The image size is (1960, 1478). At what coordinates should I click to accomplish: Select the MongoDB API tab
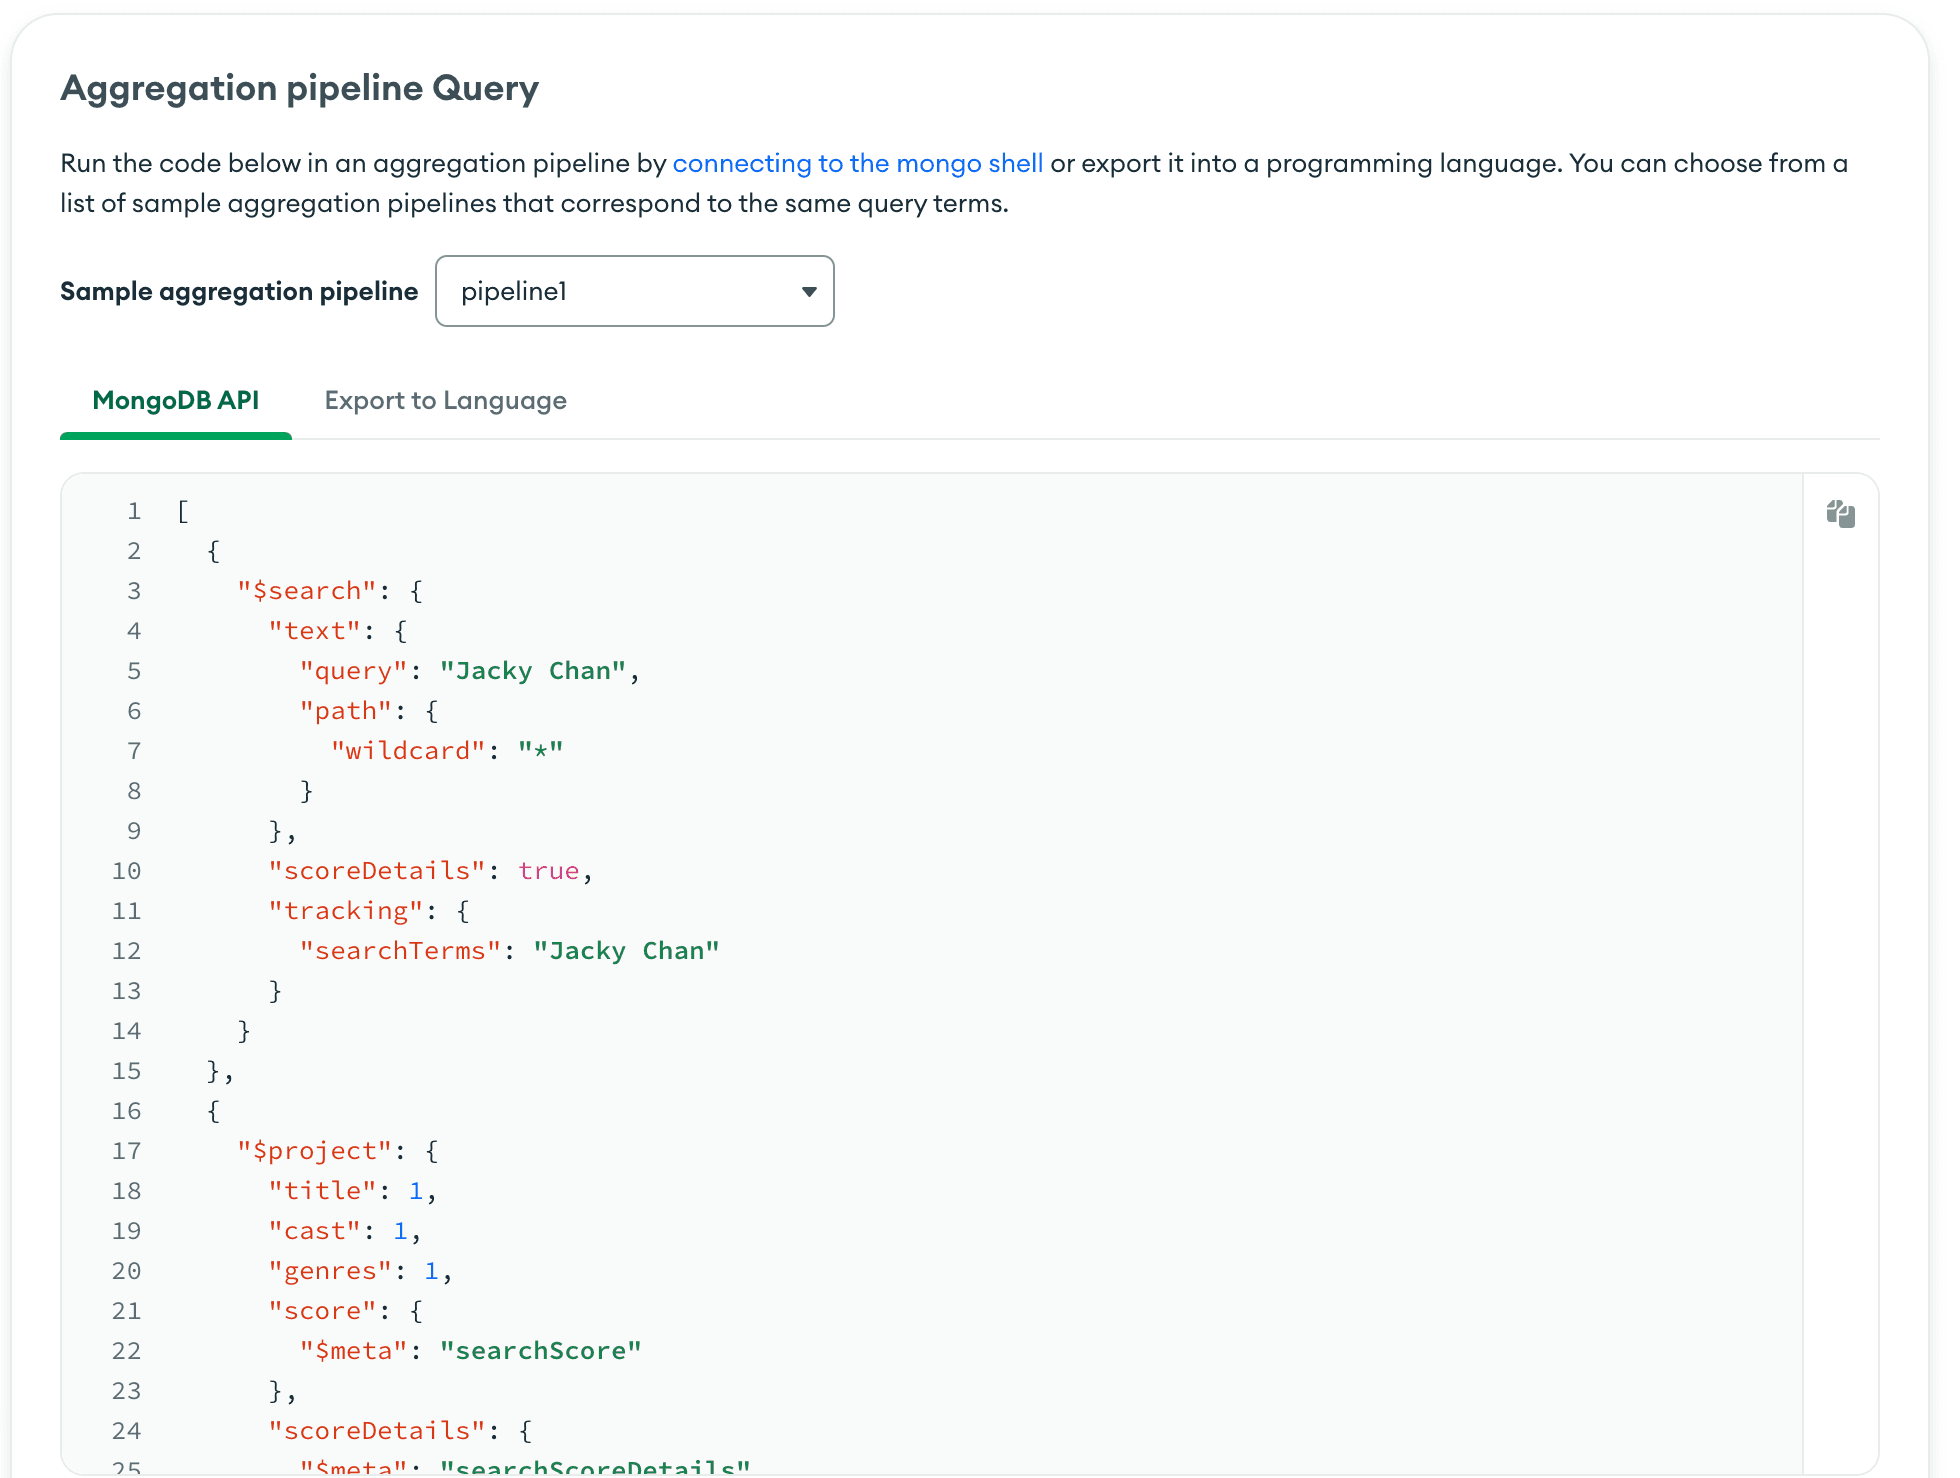pyautogui.click(x=174, y=399)
